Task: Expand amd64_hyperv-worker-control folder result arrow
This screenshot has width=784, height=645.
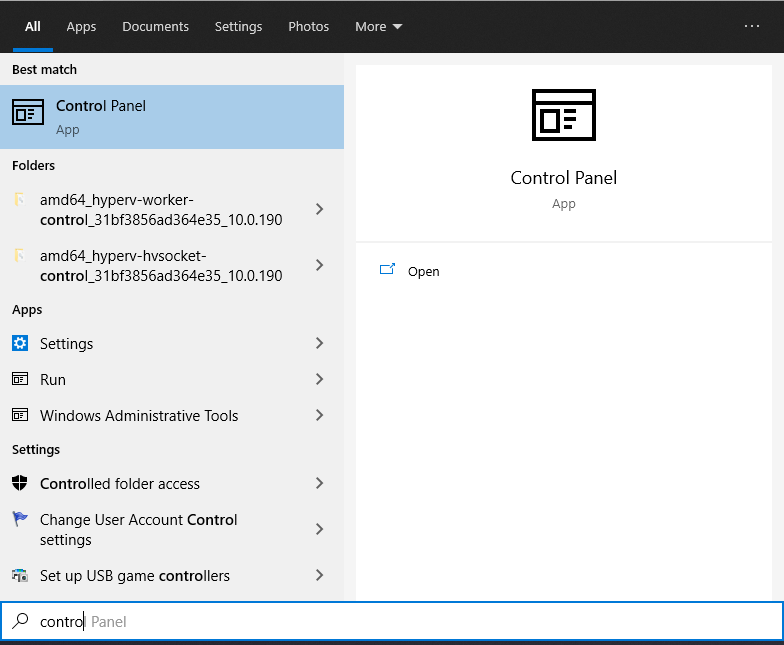Action: (320, 209)
